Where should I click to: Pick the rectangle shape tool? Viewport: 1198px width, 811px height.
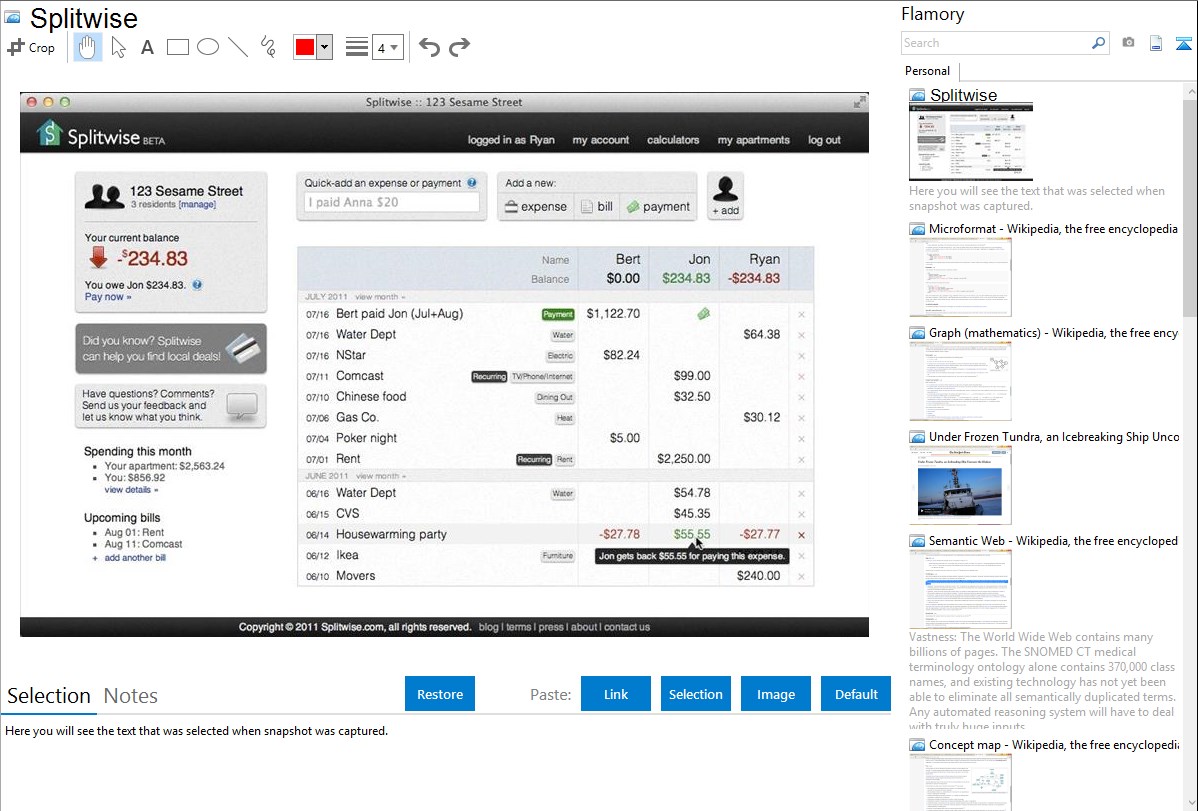pyautogui.click(x=178, y=47)
